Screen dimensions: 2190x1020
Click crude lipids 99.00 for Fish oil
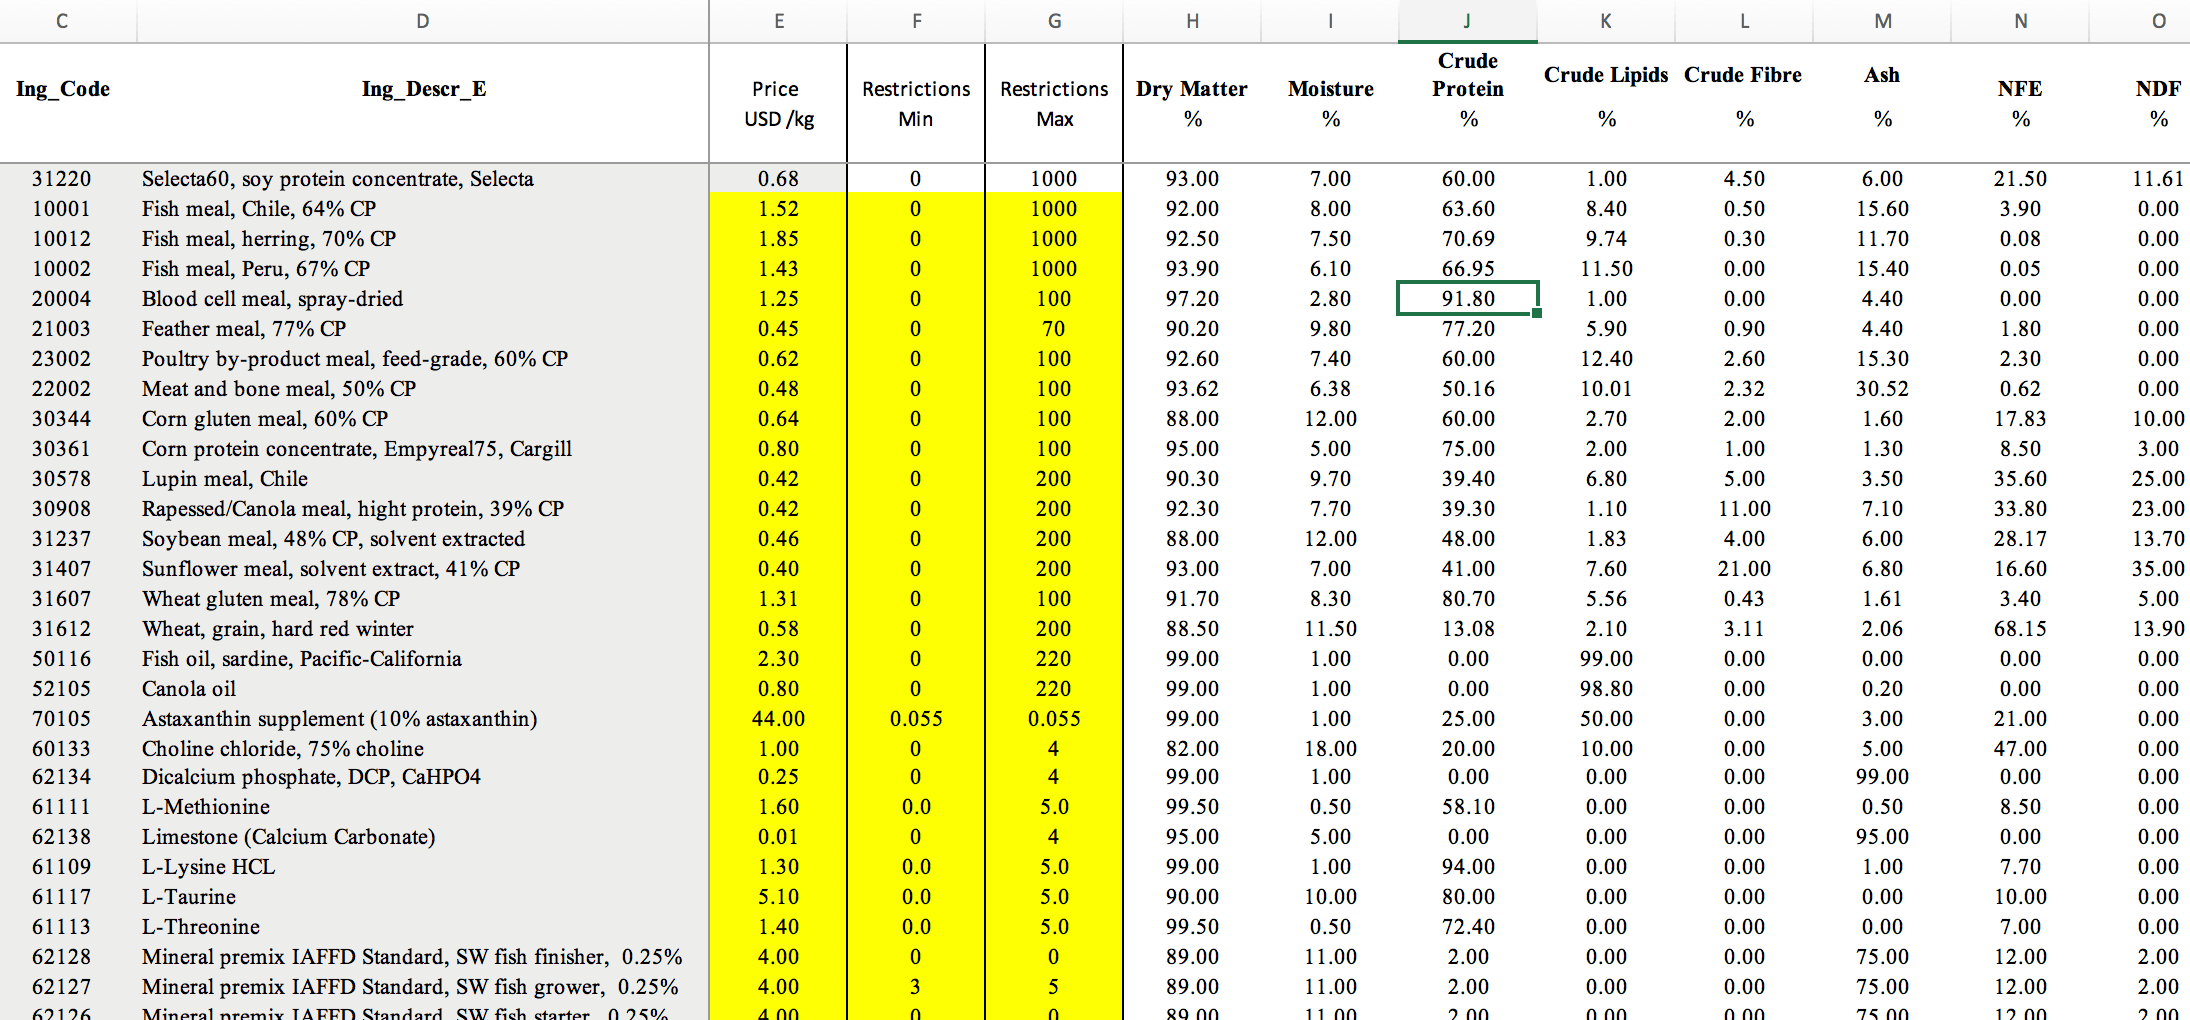(x=1606, y=658)
